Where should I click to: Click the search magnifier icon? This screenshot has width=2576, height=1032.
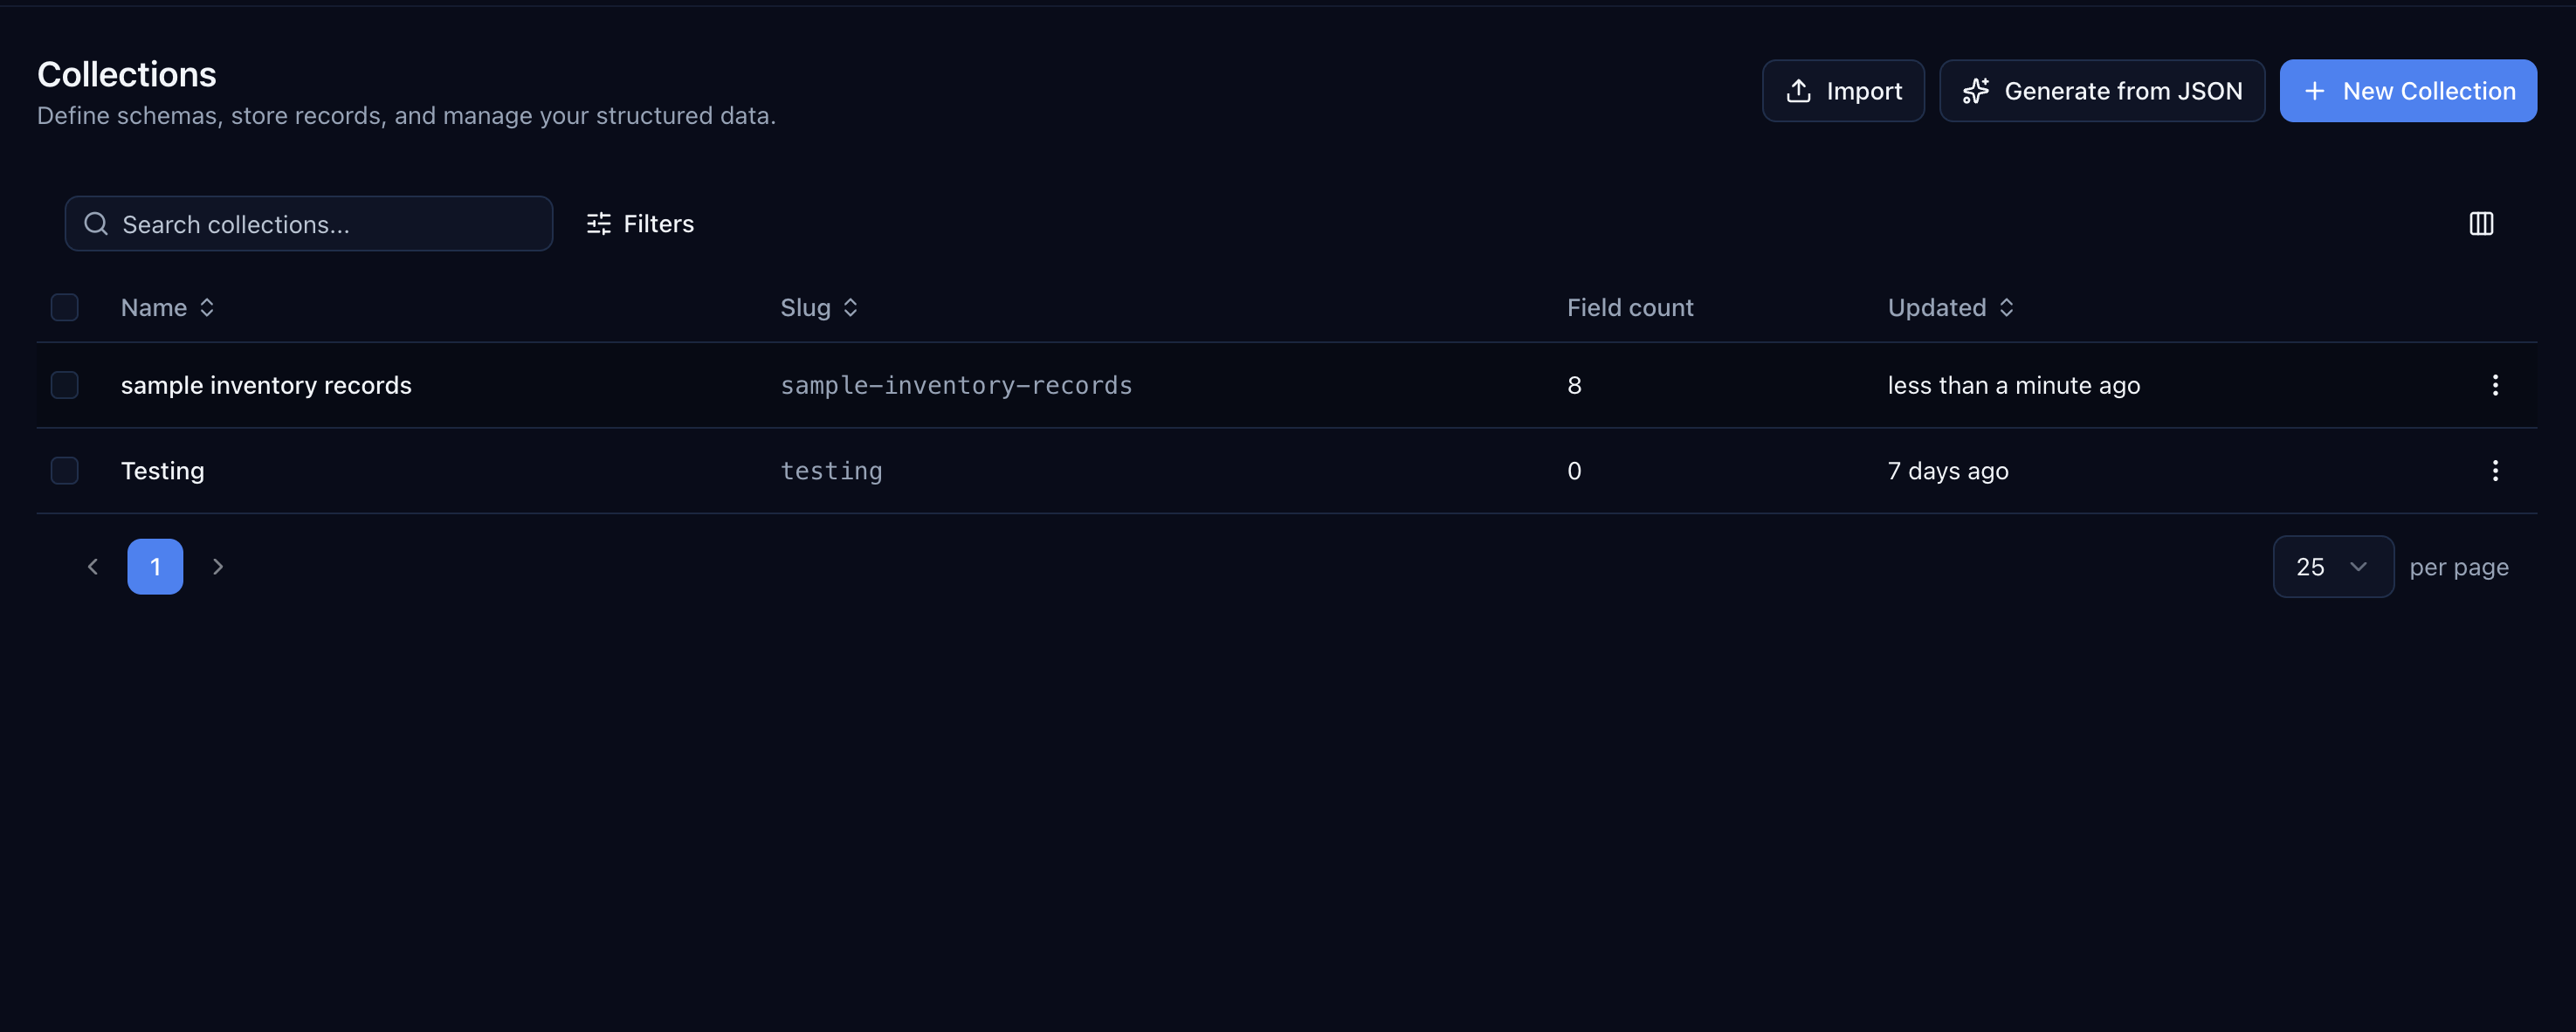pos(96,223)
